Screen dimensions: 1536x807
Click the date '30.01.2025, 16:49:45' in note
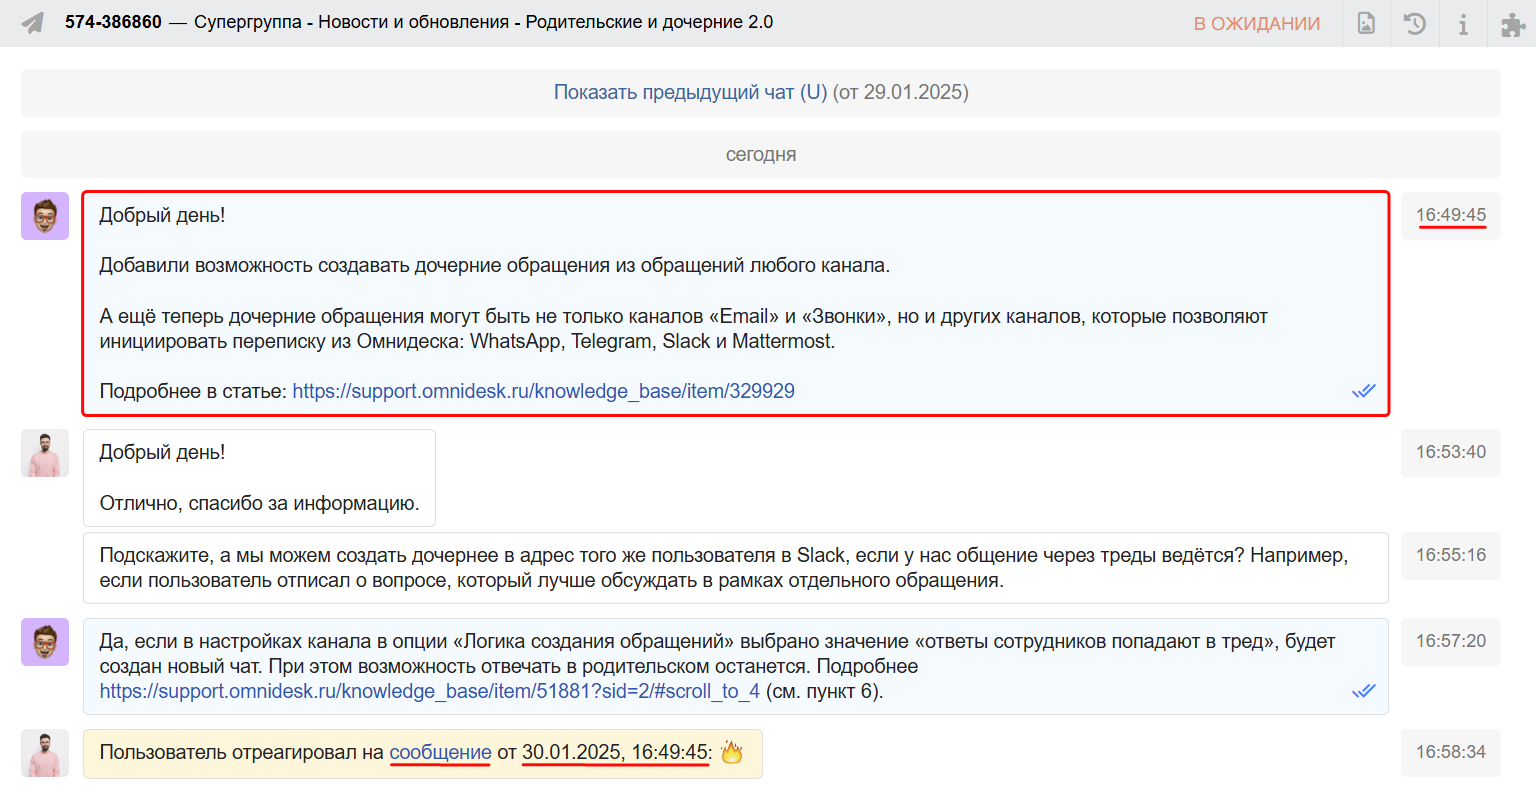[616, 752]
